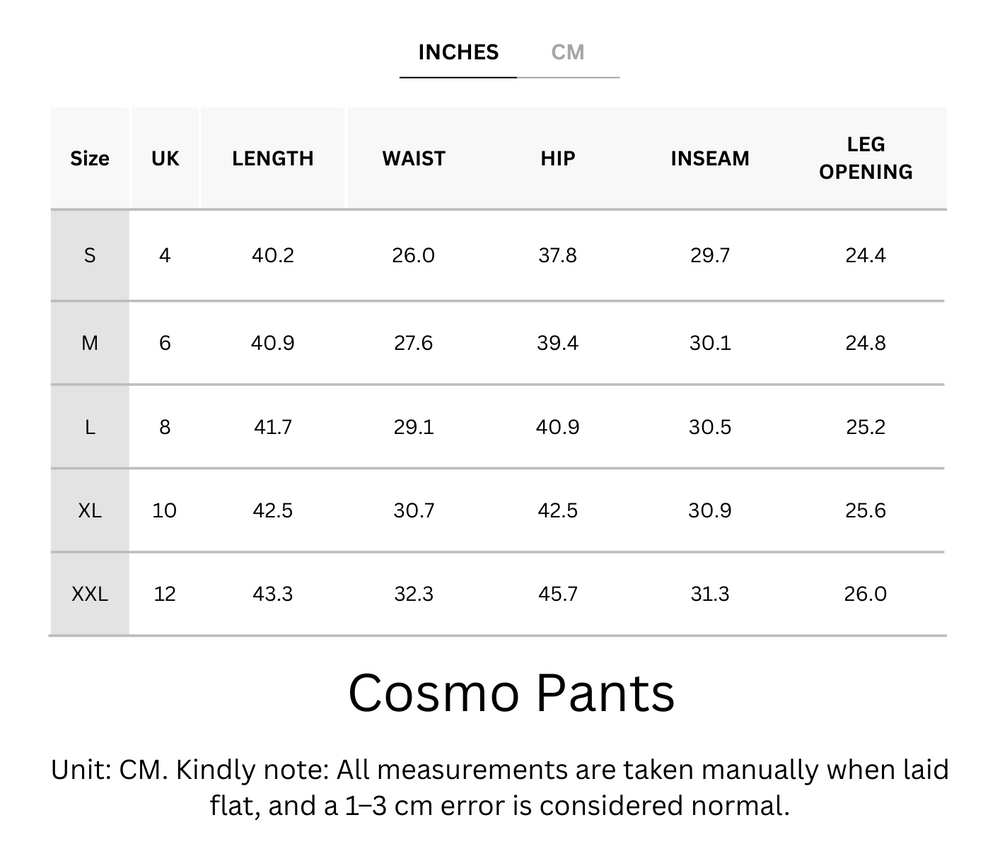Screen dimensions: 1000x856
Task: Select the INCHES unit tab
Action: [x=457, y=52]
